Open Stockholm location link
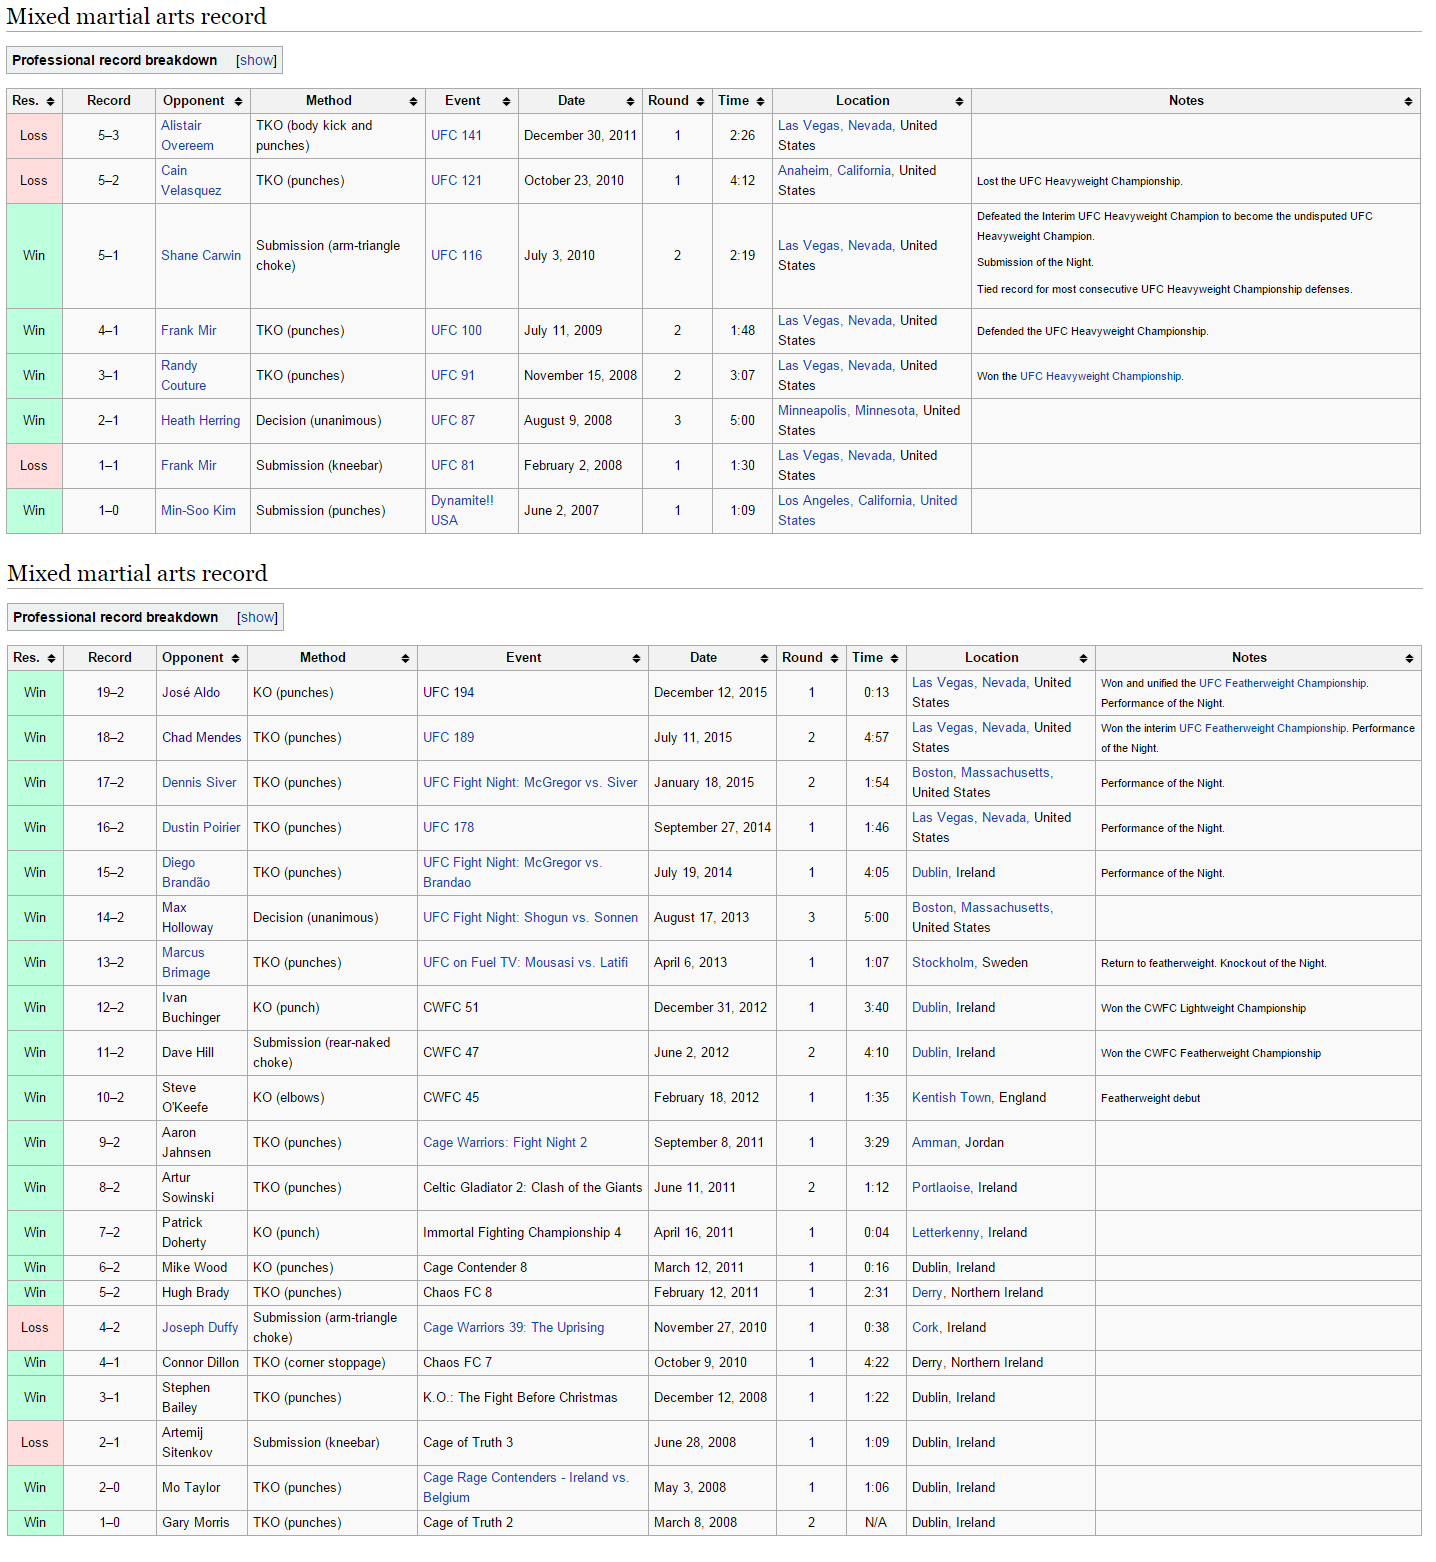 [x=942, y=963]
